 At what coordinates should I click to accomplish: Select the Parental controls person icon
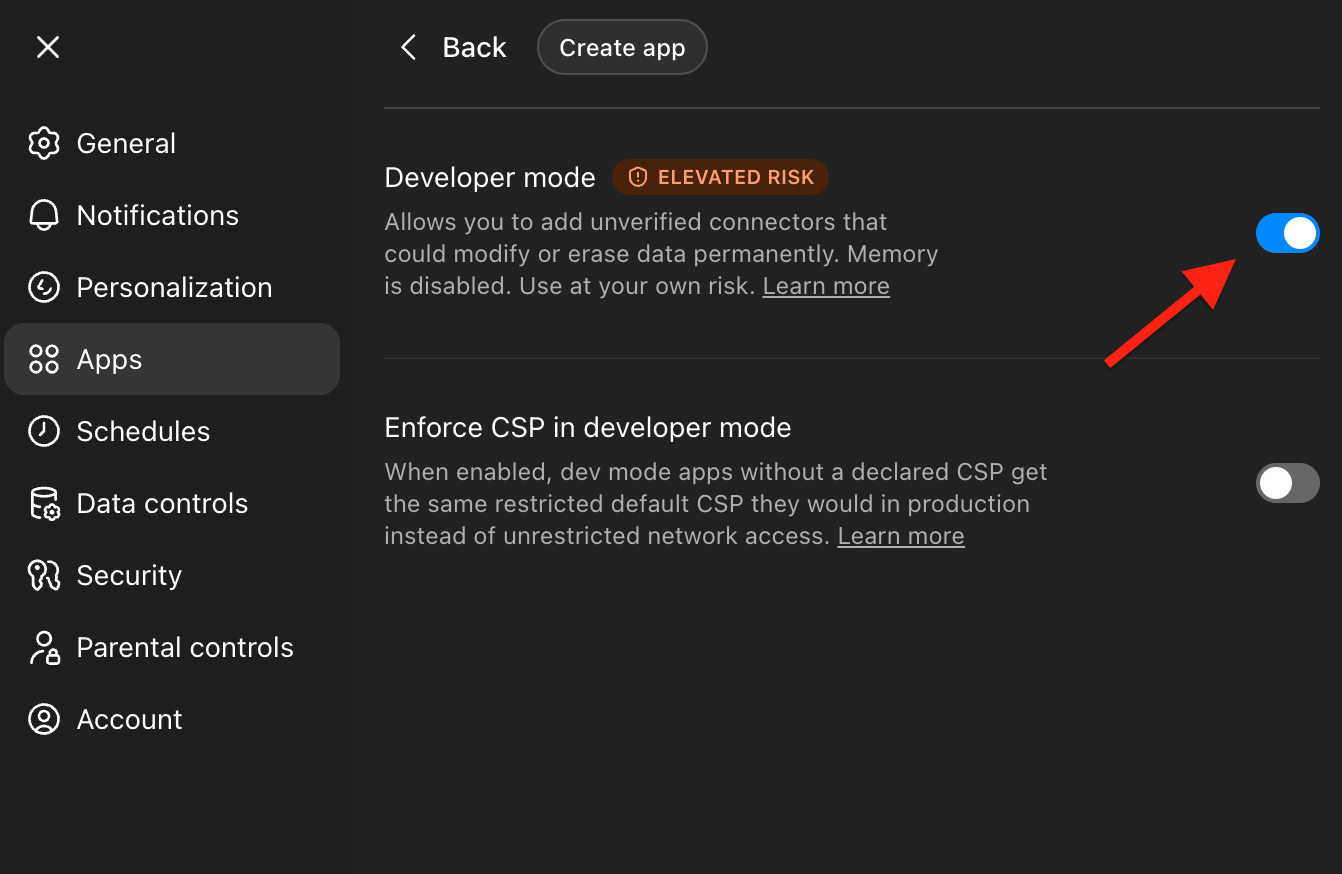(x=44, y=647)
